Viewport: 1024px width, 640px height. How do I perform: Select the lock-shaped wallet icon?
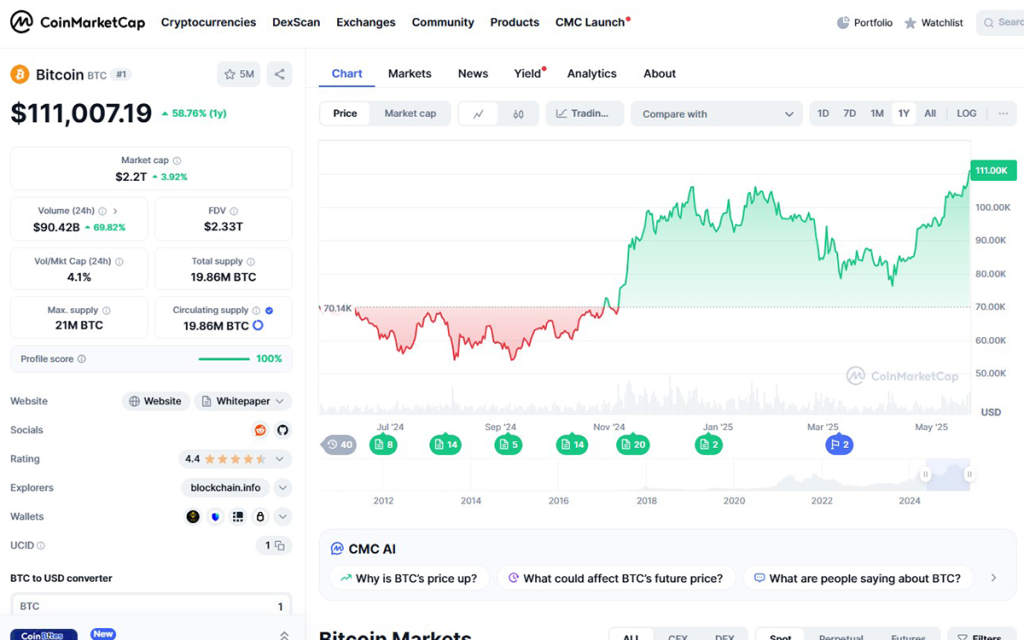[x=260, y=517]
